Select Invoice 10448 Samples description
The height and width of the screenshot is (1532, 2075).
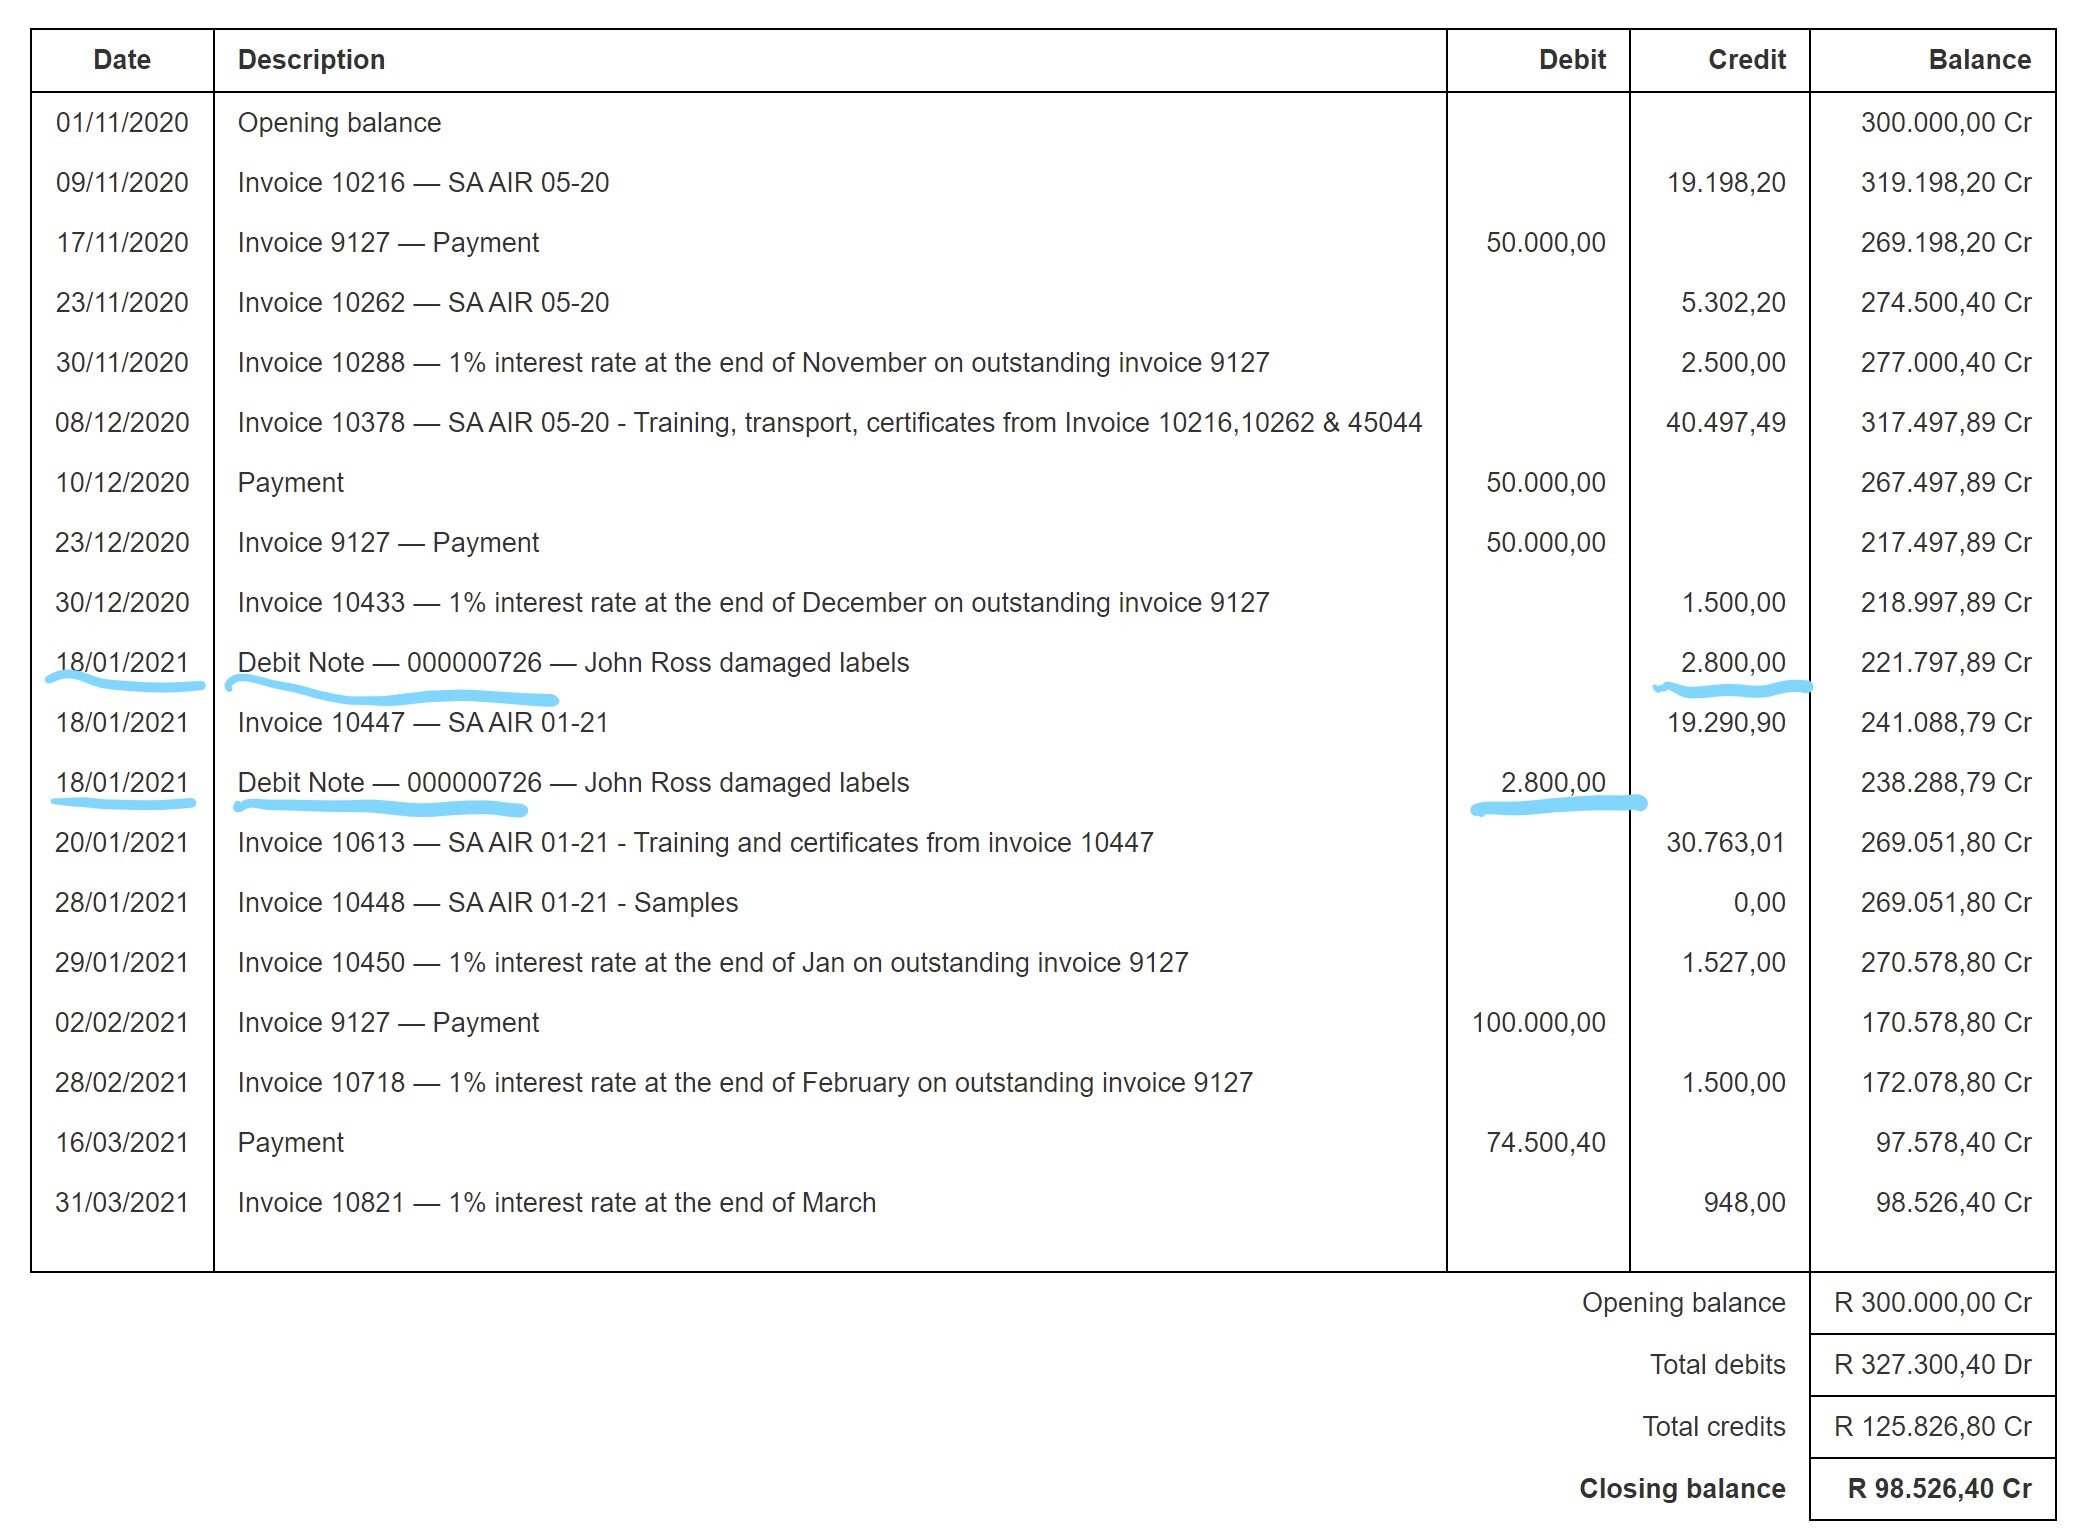point(487,903)
